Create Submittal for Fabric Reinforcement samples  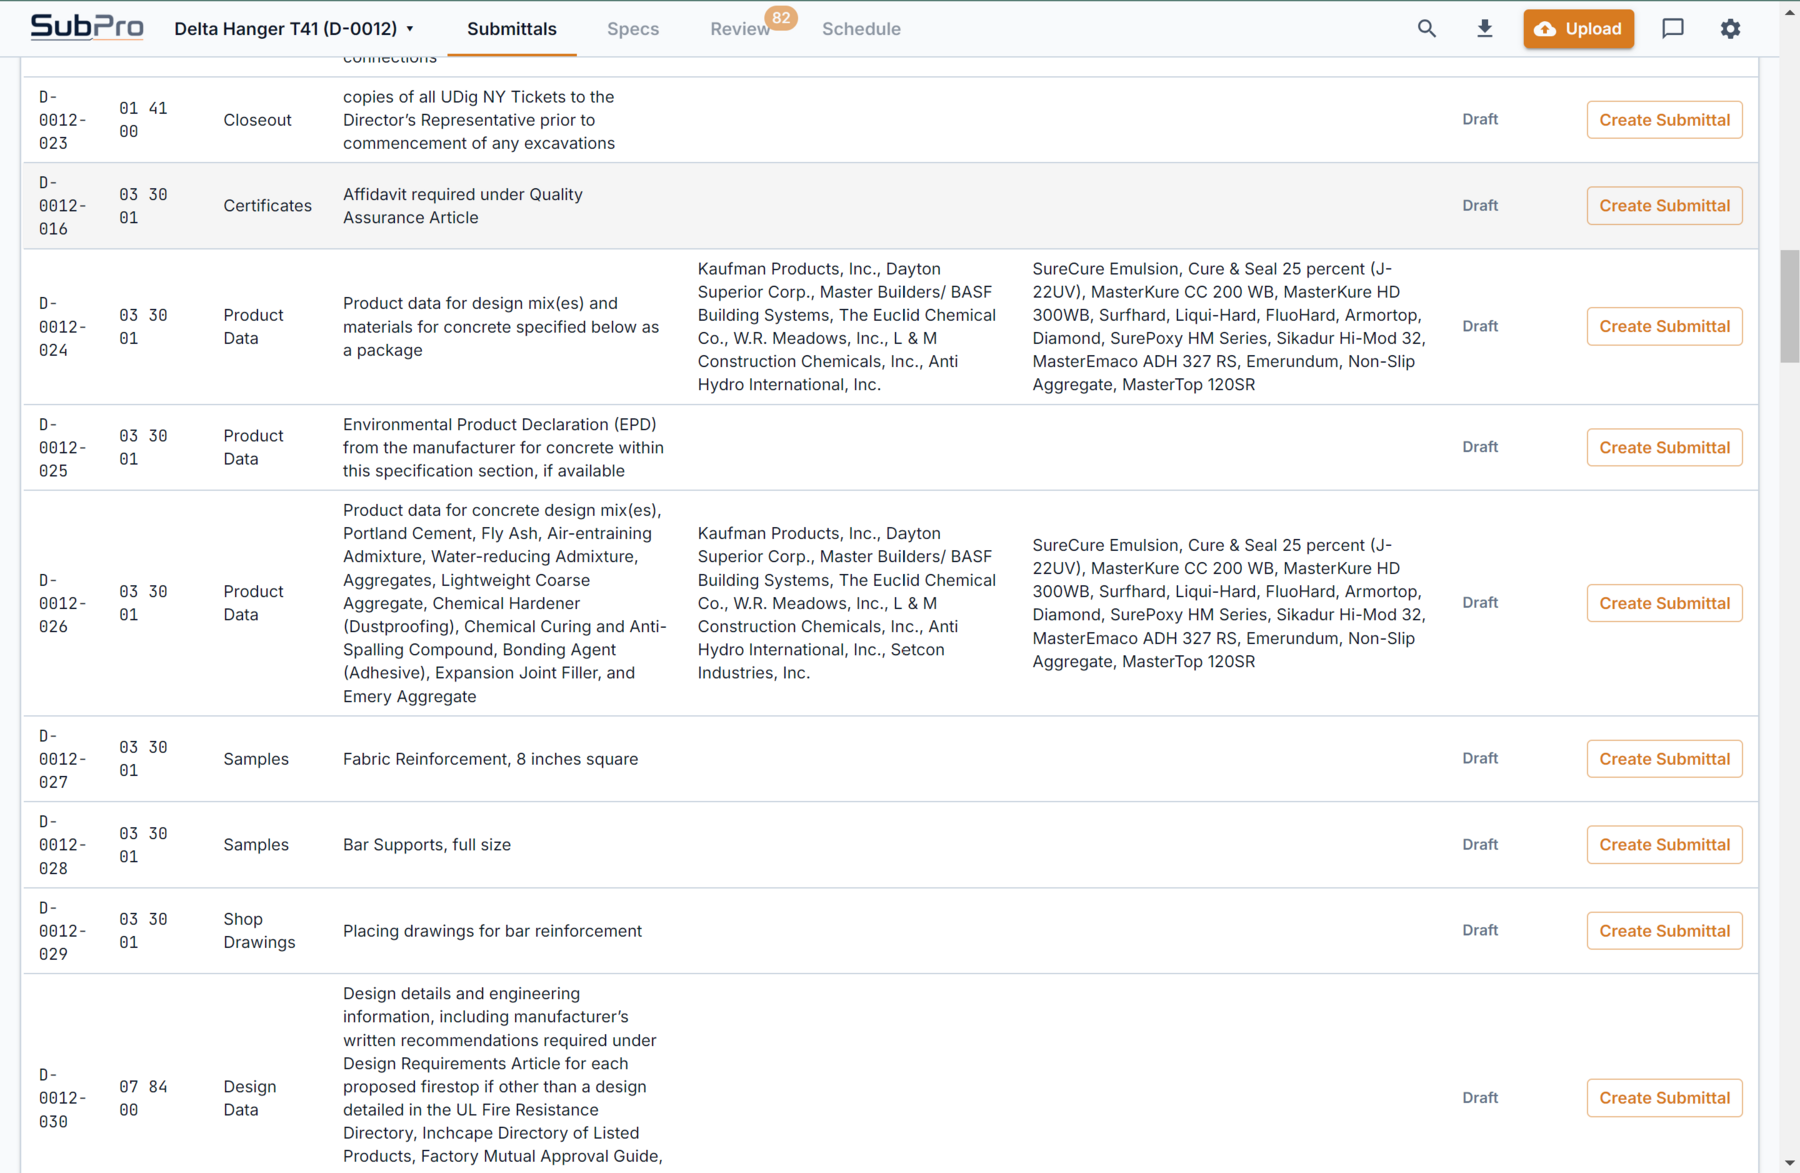[1664, 759]
